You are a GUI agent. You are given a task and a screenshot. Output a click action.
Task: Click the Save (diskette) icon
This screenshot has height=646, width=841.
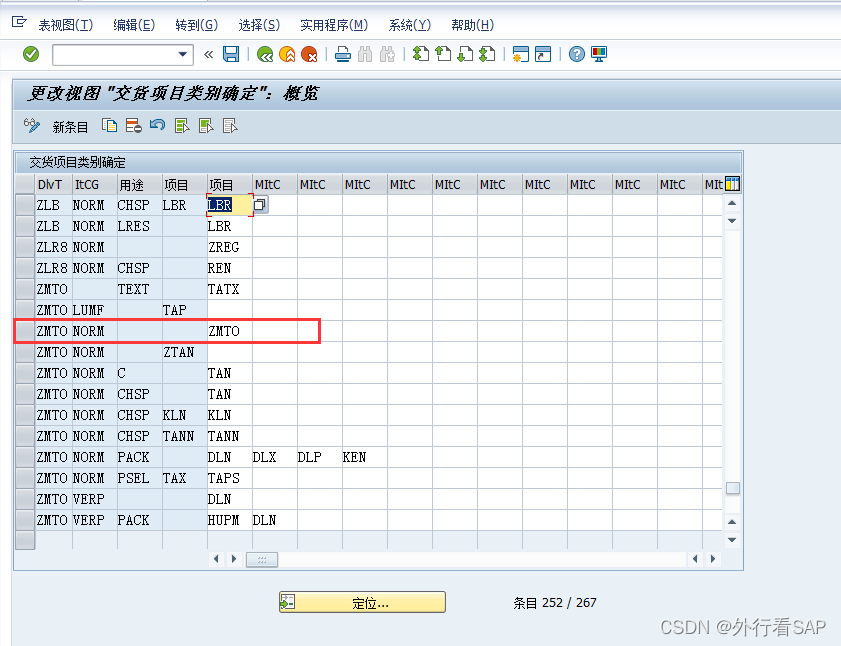tap(231, 54)
